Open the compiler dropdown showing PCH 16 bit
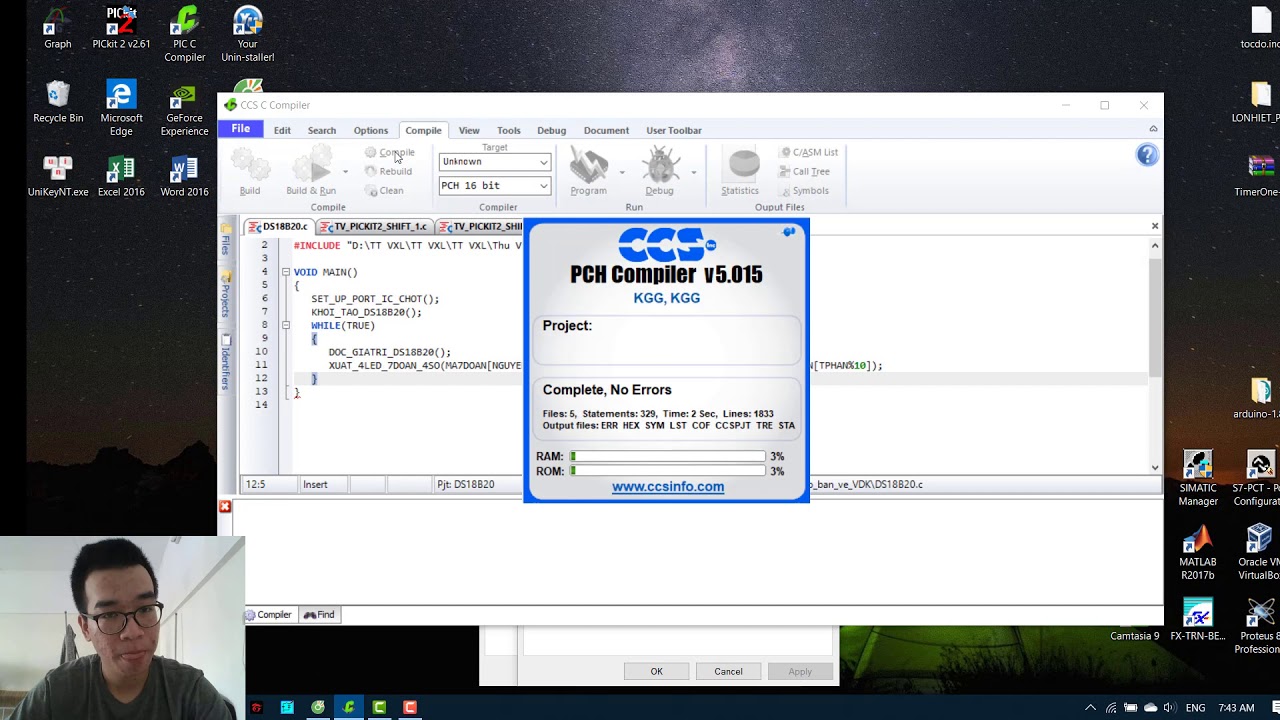This screenshot has height=720, width=1280. 495,186
